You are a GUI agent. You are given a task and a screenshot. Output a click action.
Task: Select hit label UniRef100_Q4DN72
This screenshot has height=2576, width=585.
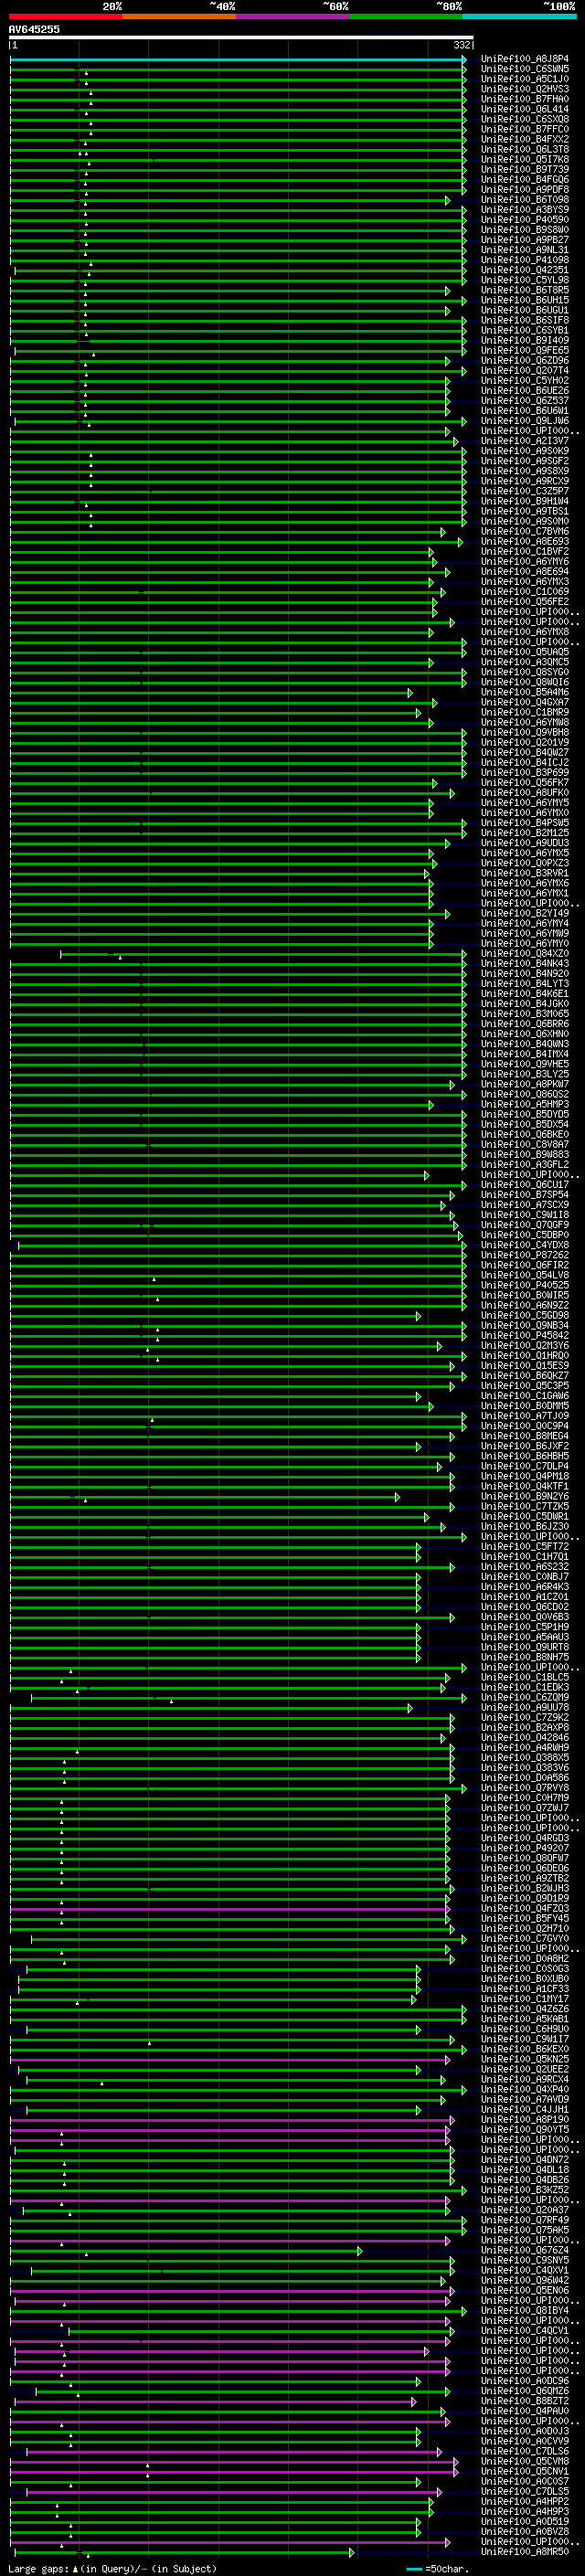(x=525, y=2159)
